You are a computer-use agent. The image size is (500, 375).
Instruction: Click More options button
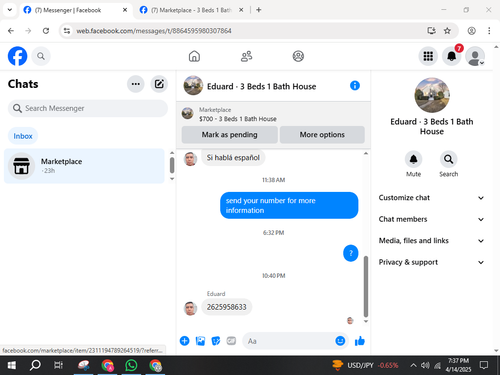[x=322, y=135]
